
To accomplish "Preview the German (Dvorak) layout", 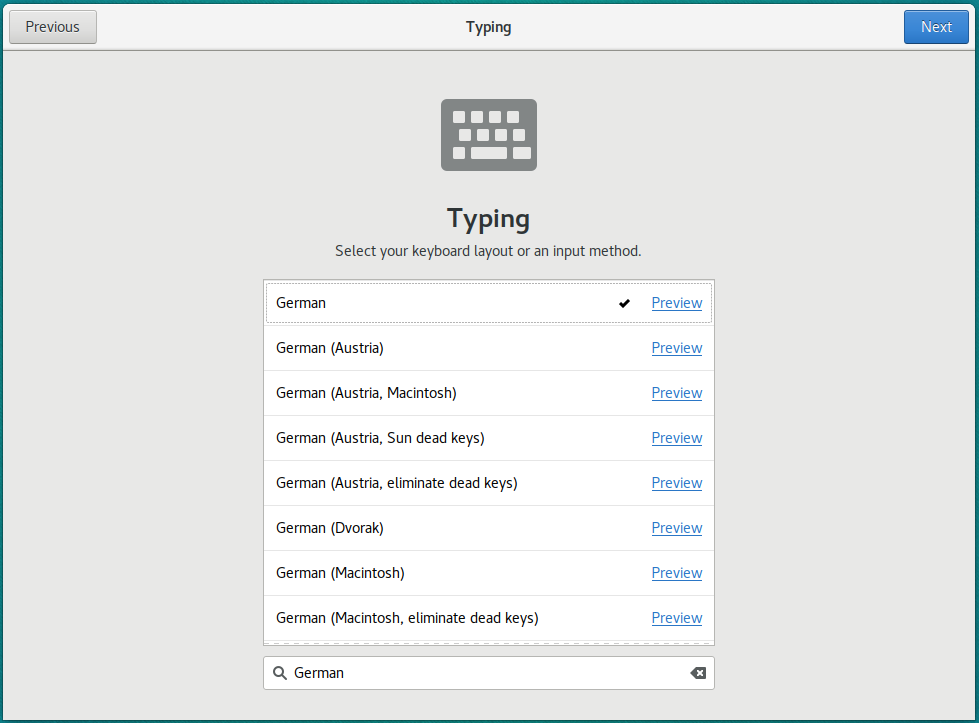I will point(677,528).
